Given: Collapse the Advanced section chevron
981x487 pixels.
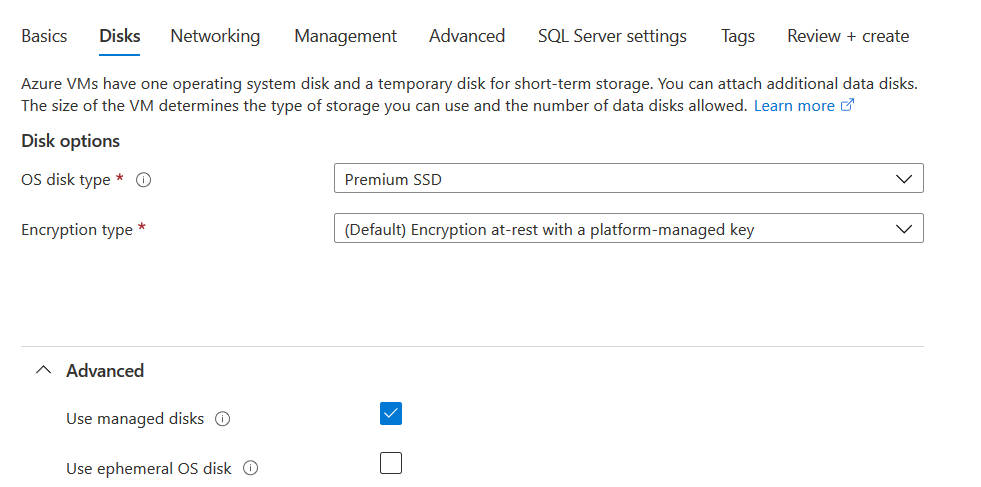Looking at the screenshot, I should pos(42,370).
